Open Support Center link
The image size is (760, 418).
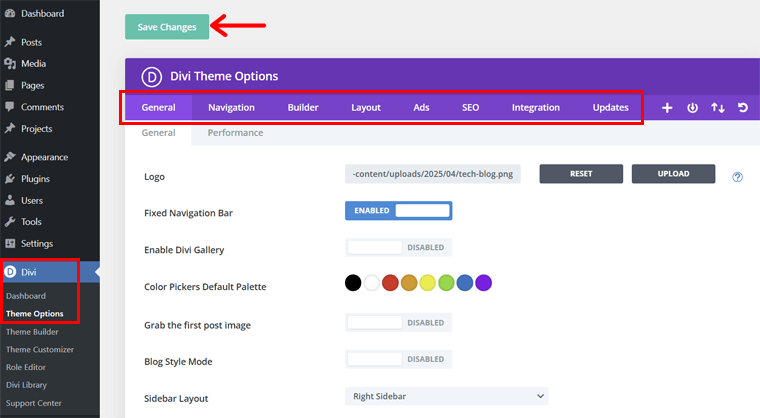pyautogui.click(x=33, y=403)
